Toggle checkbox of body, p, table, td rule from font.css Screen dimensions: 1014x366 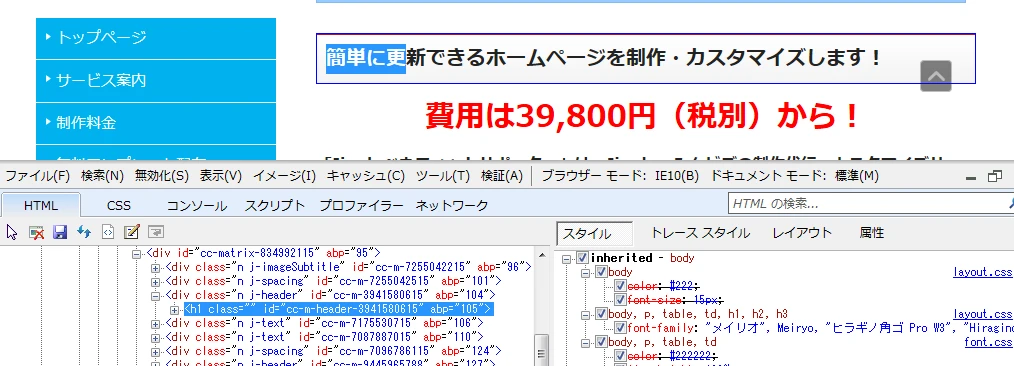pyautogui.click(x=601, y=342)
